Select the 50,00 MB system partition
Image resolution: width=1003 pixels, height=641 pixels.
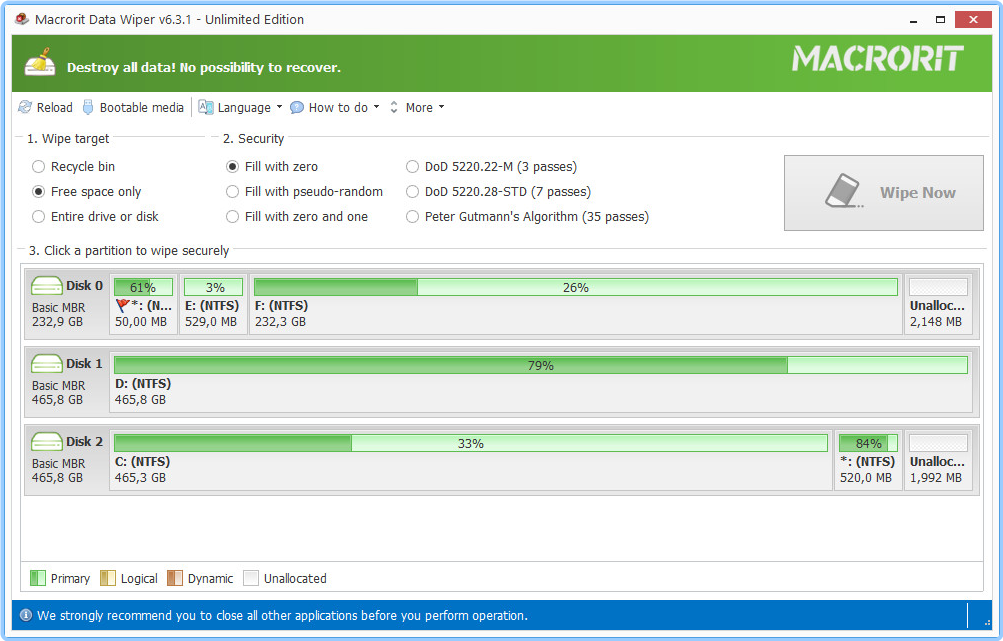click(x=143, y=305)
